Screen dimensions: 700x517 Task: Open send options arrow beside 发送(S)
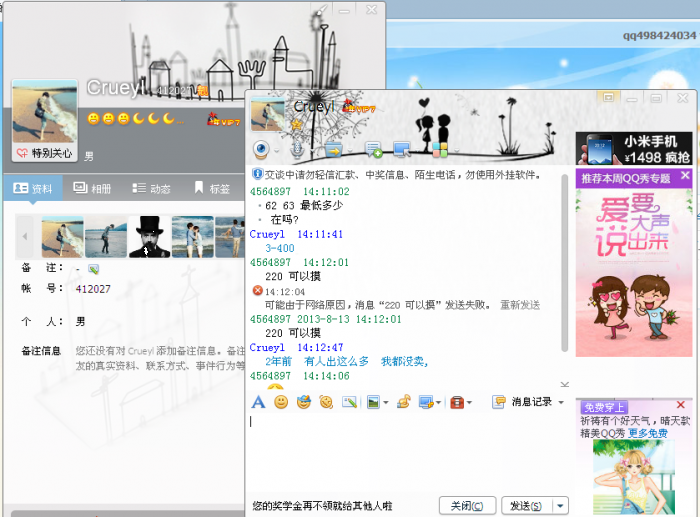click(x=560, y=506)
